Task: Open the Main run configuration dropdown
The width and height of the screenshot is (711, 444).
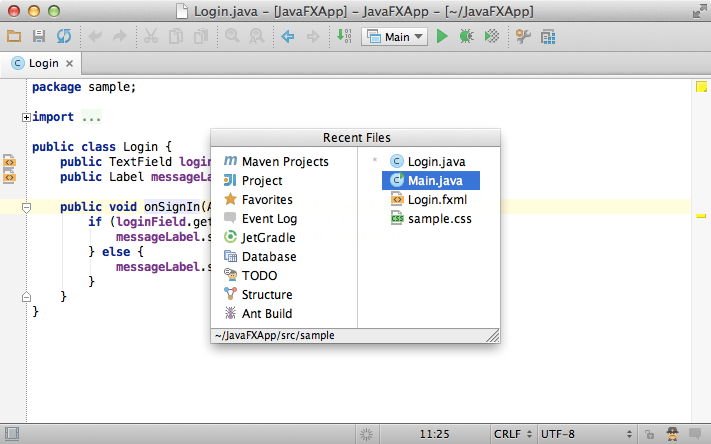Action: coord(394,37)
